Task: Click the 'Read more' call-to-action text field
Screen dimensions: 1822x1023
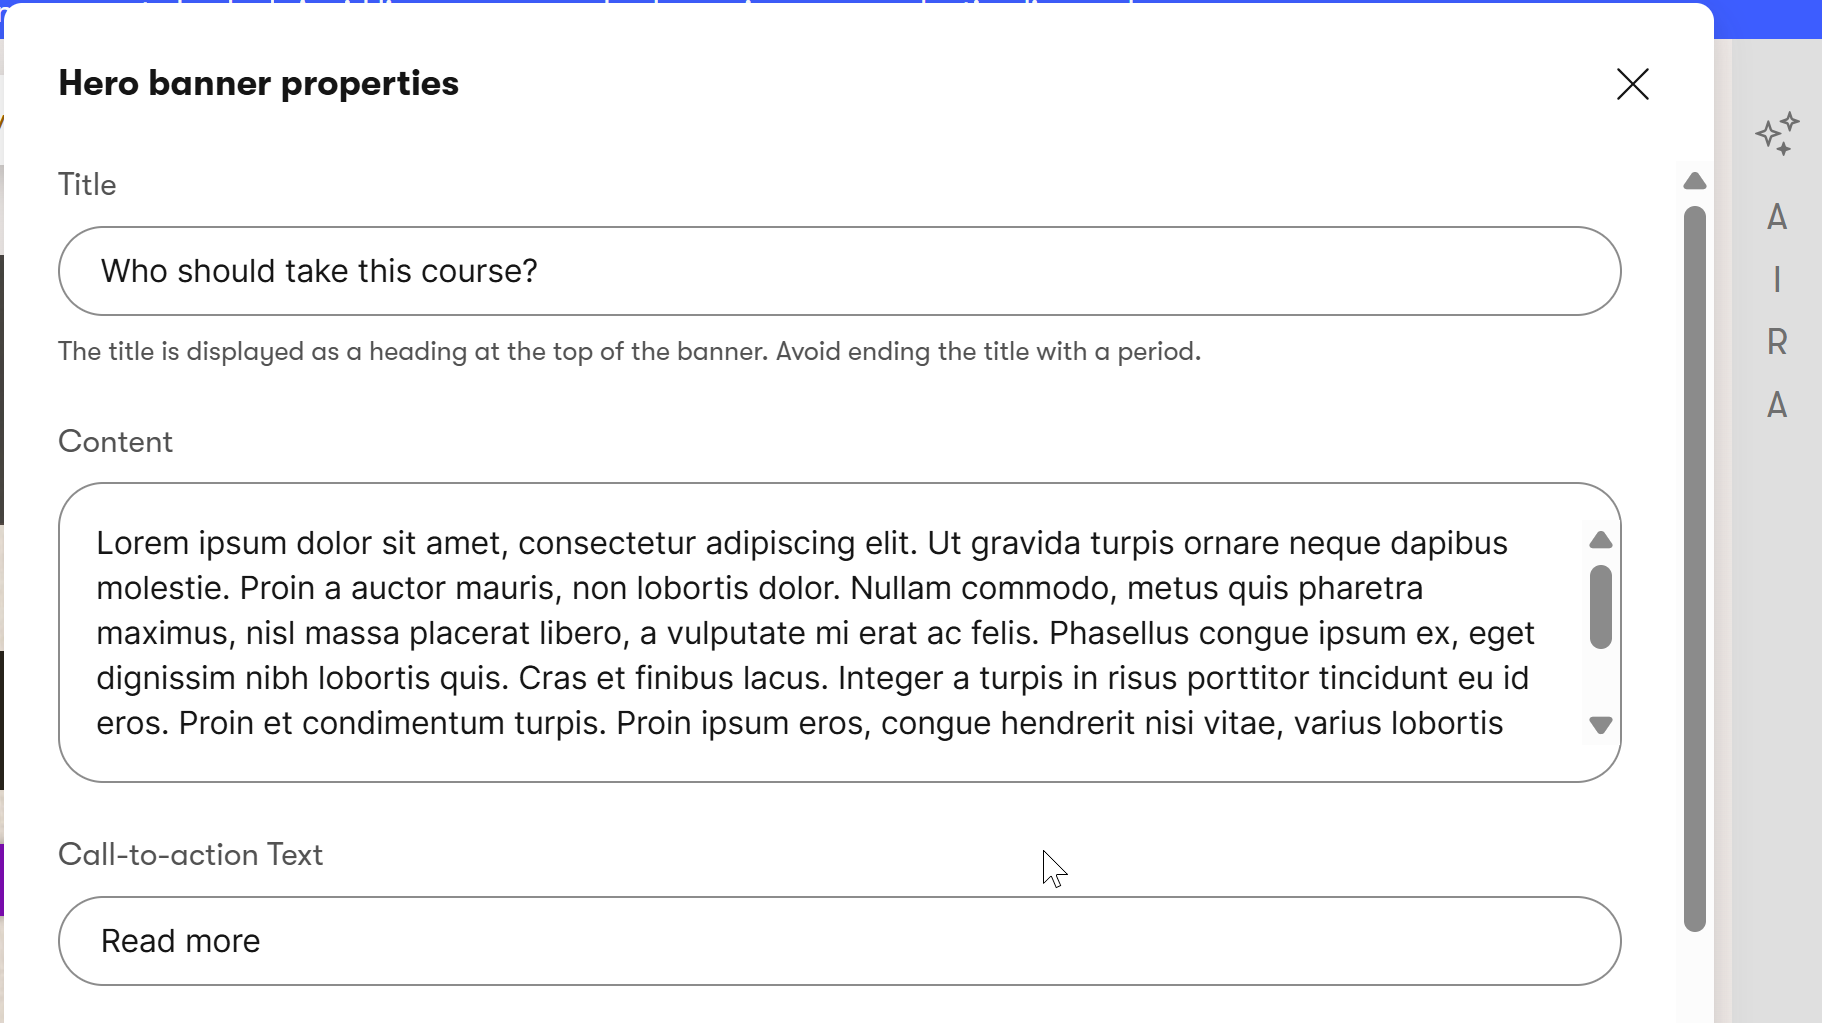Action: click(x=838, y=941)
